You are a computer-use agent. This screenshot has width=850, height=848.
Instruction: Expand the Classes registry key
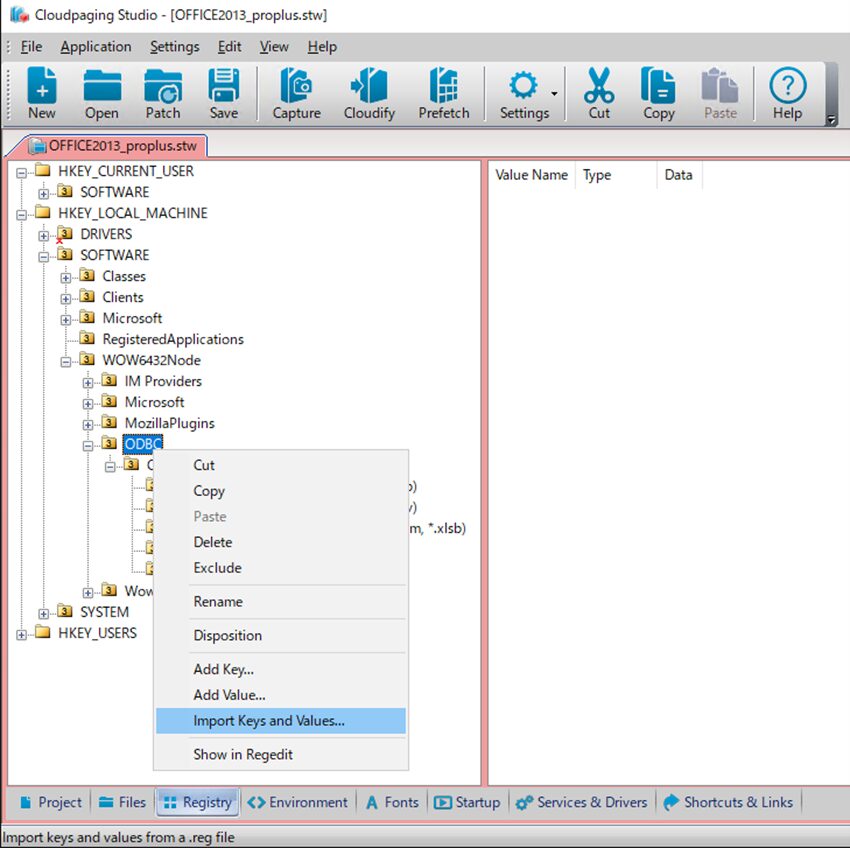click(66, 277)
